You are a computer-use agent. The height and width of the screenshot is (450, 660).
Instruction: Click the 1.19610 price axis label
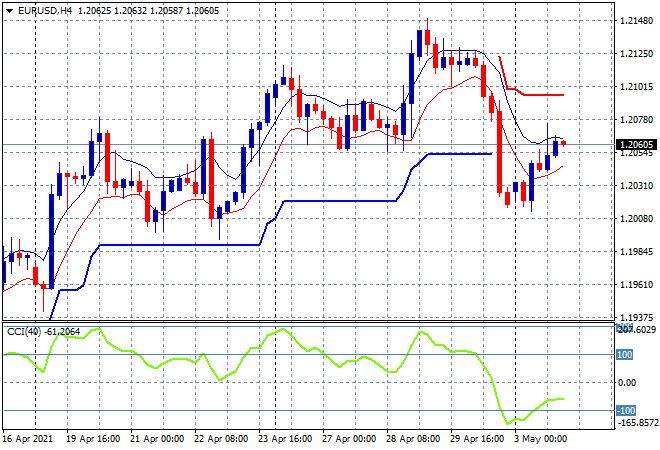636,285
